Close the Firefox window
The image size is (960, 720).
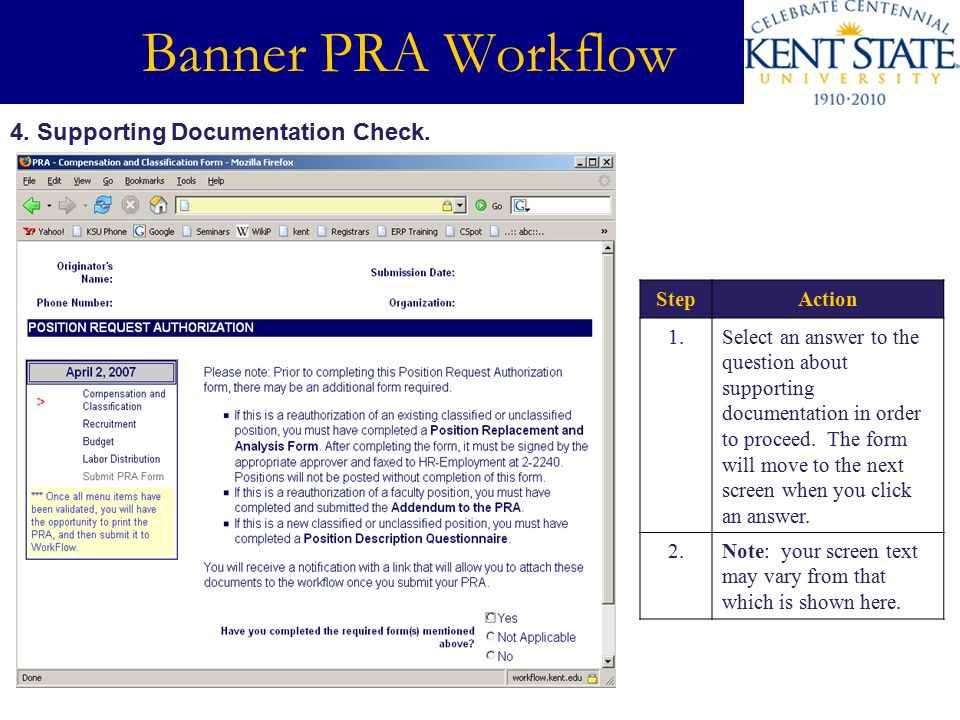point(607,162)
